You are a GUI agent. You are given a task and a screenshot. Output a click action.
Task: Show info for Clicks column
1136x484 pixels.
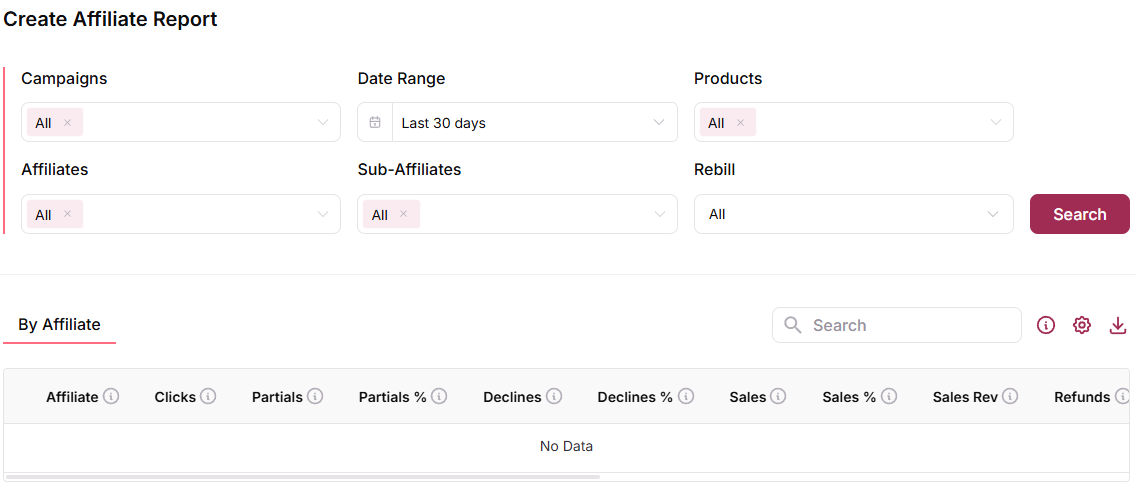pos(208,396)
